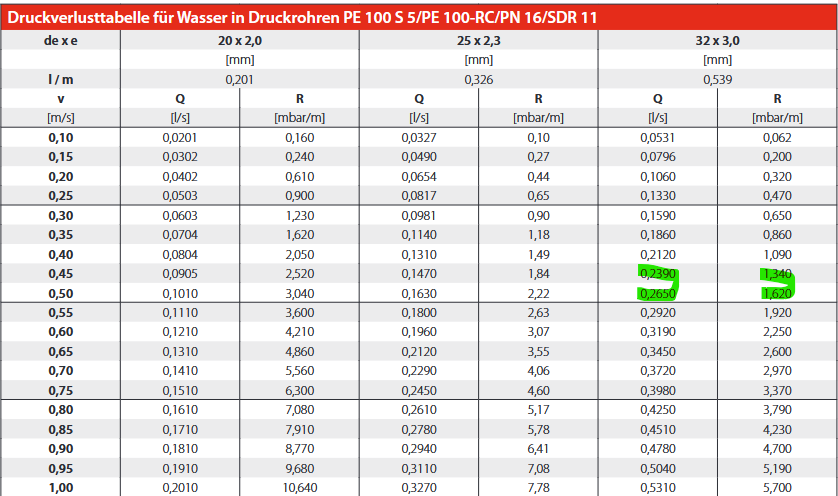The image size is (838, 496).
Task: Click the 0,0201 flow rate cell
Action: [180, 137]
